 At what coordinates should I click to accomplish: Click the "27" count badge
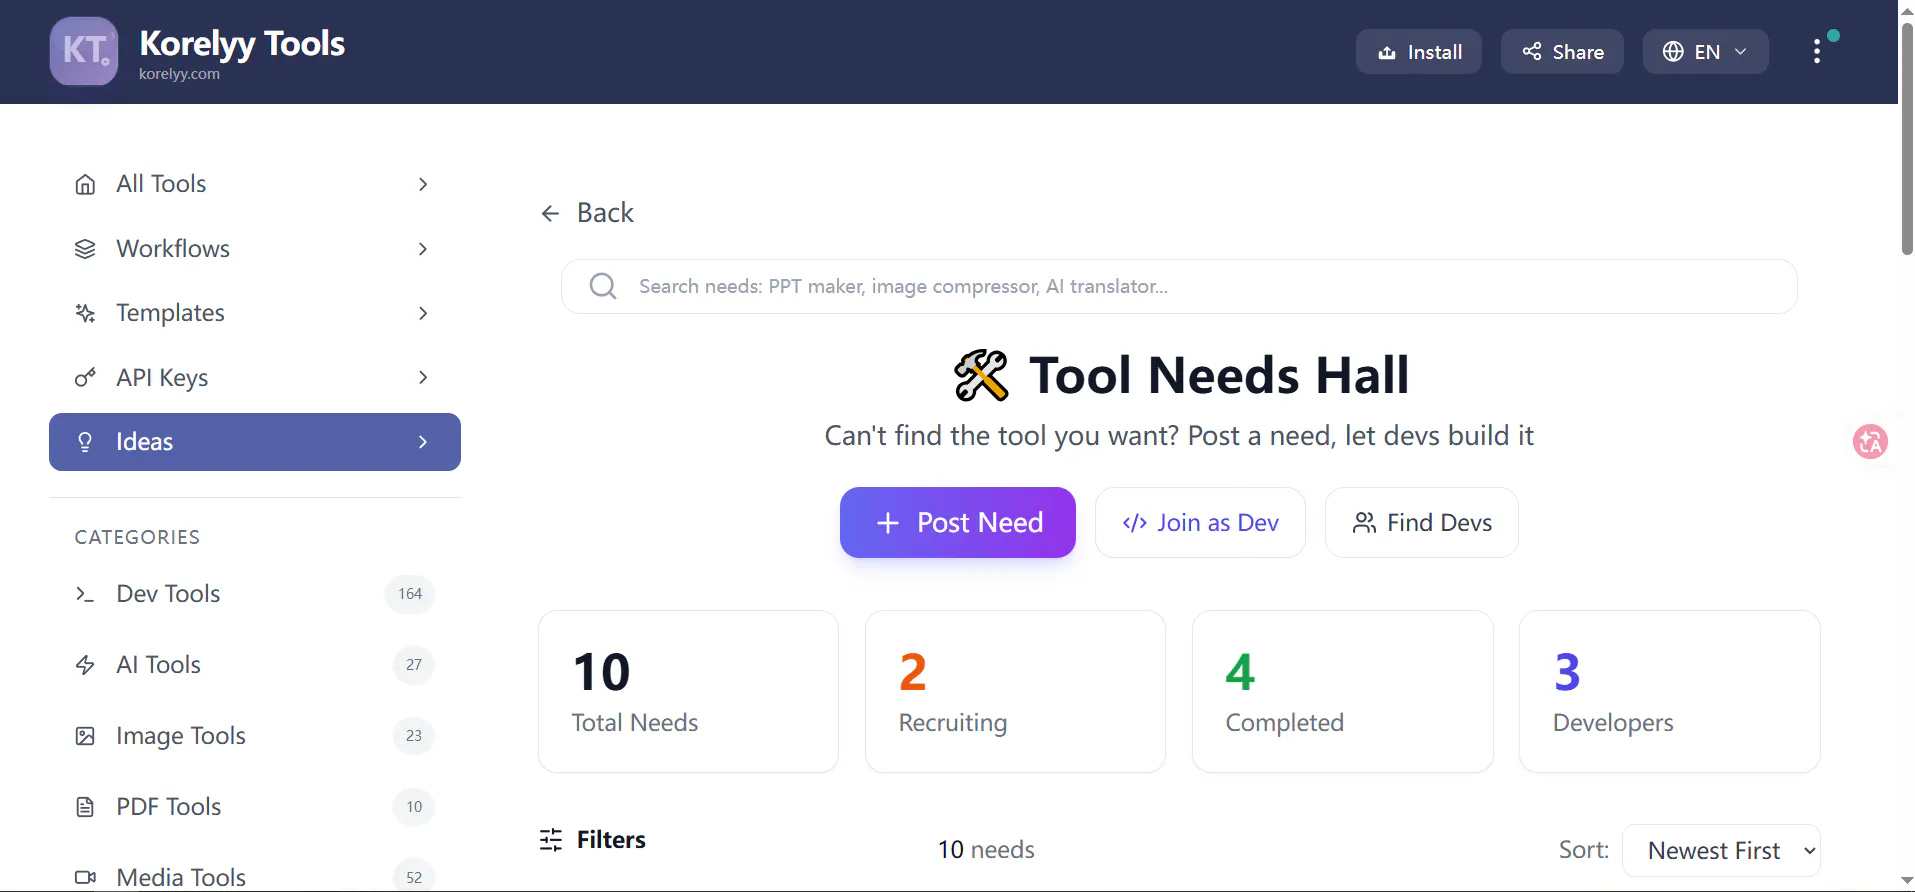coord(414,665)
